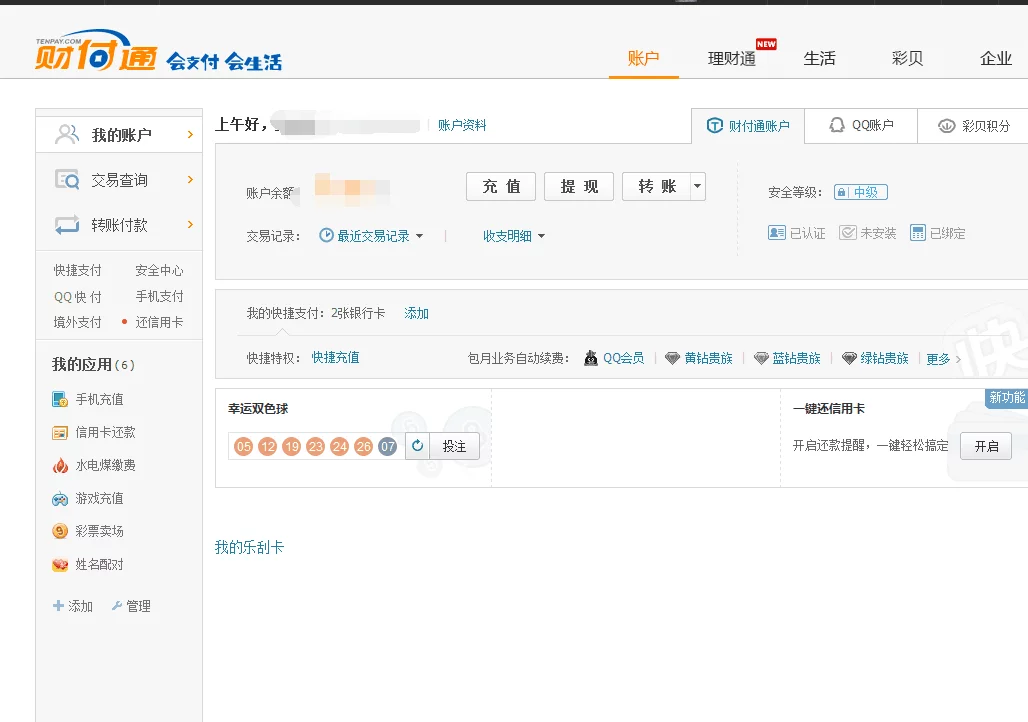
Task: Click the 一键还信用卡 heading
Action: [829, 409]
